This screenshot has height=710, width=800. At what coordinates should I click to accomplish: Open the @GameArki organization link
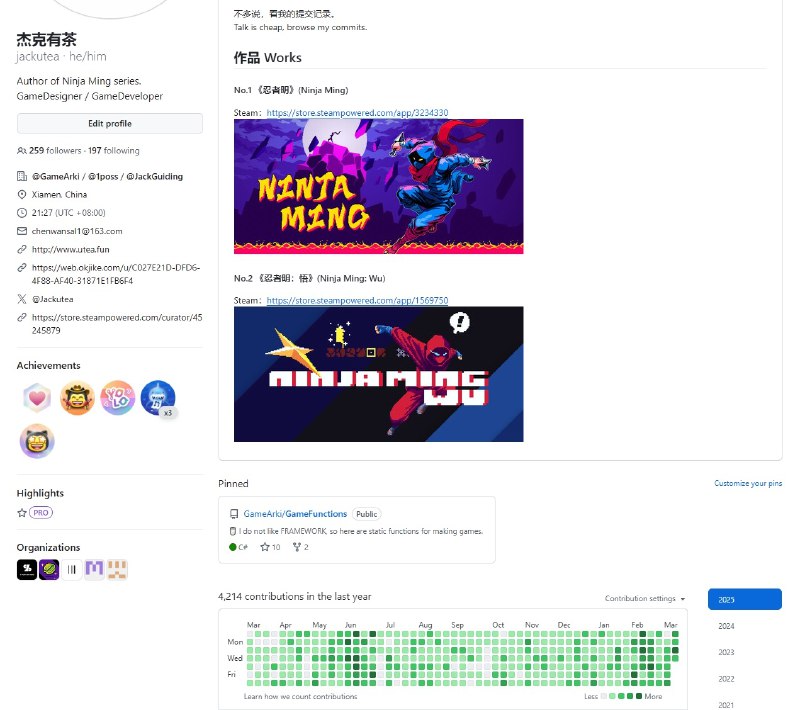point(56,176)
